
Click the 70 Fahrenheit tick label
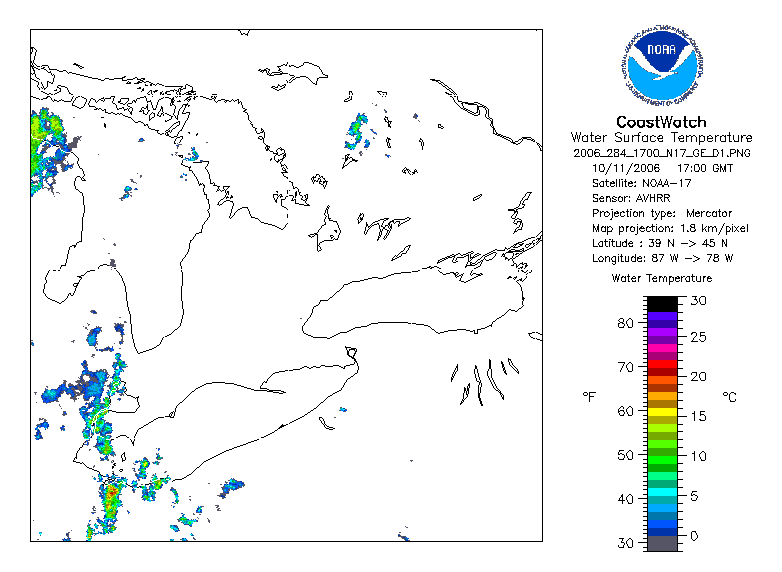click(625, 368)
